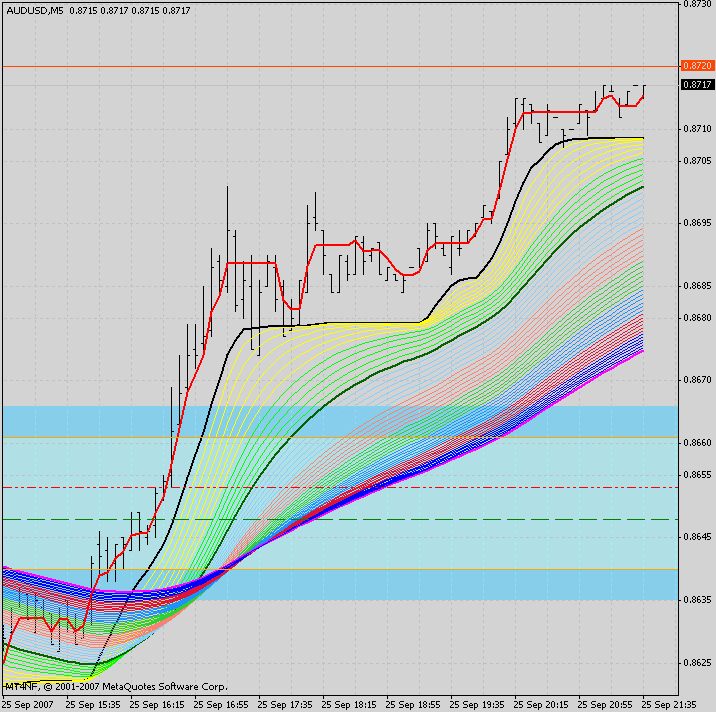Click the 0.8645 price axis label
The width and height of the screenshot is (716, 712).
click(697, 537)
